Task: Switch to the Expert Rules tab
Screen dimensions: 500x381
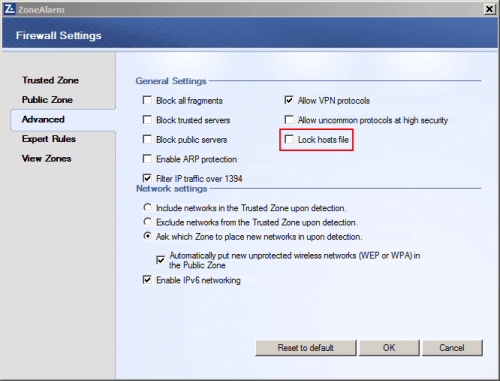Action: 49,139
